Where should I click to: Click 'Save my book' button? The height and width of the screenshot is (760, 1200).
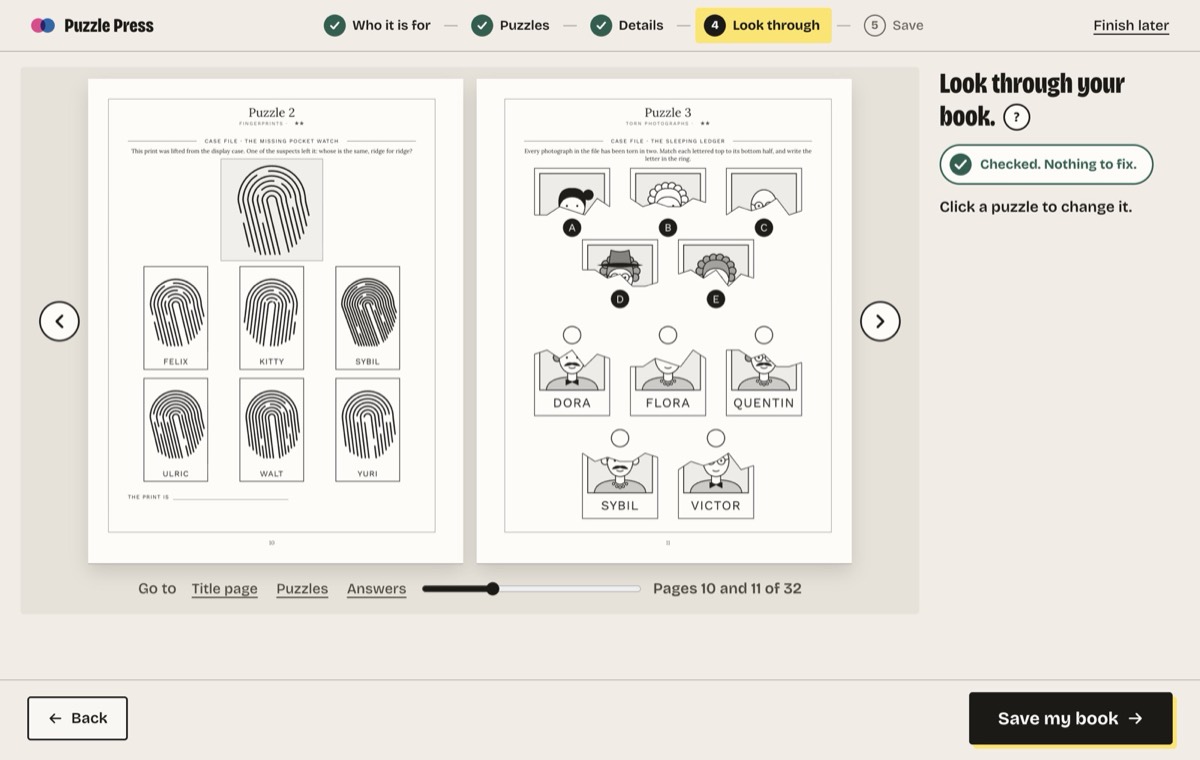(x=1070, y=718)
